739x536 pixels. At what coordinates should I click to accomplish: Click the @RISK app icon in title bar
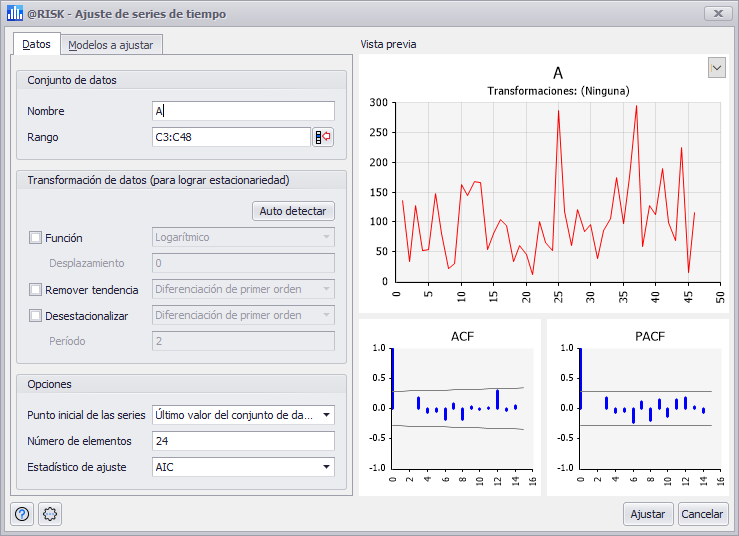tap(14, 14)
